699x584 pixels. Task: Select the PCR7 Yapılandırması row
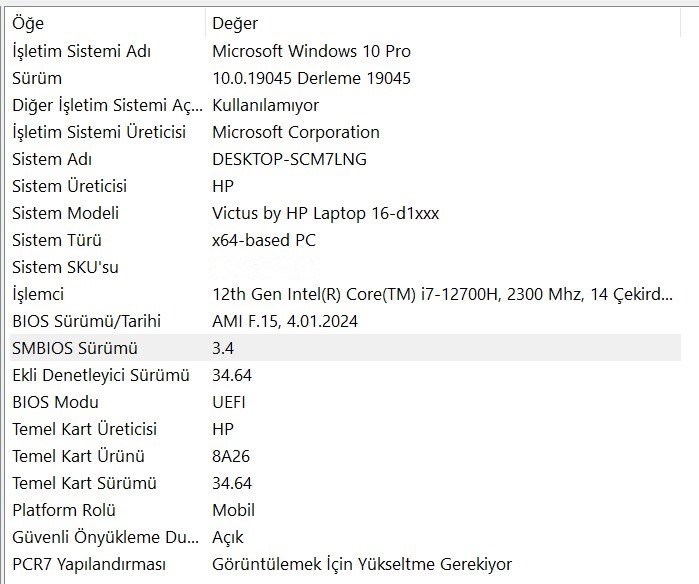click(88, 564)
